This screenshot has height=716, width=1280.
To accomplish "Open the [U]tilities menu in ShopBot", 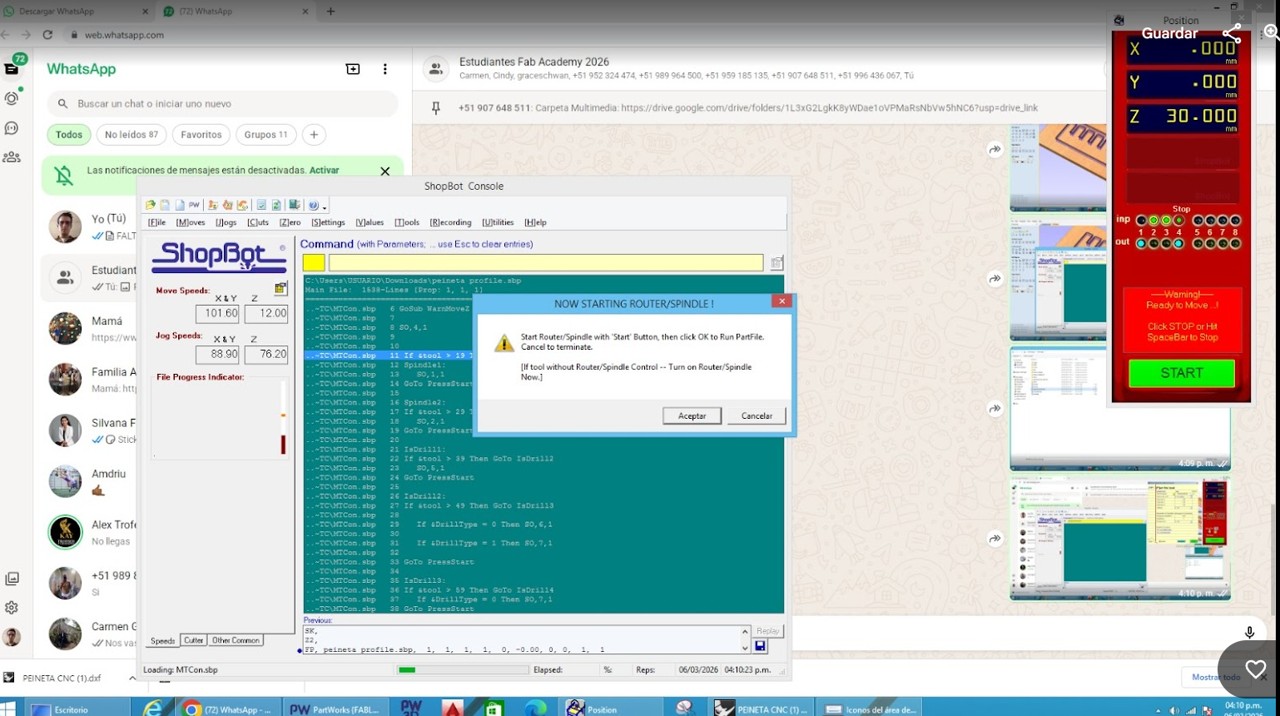I will pyautogui.click(x=498, y=222).
